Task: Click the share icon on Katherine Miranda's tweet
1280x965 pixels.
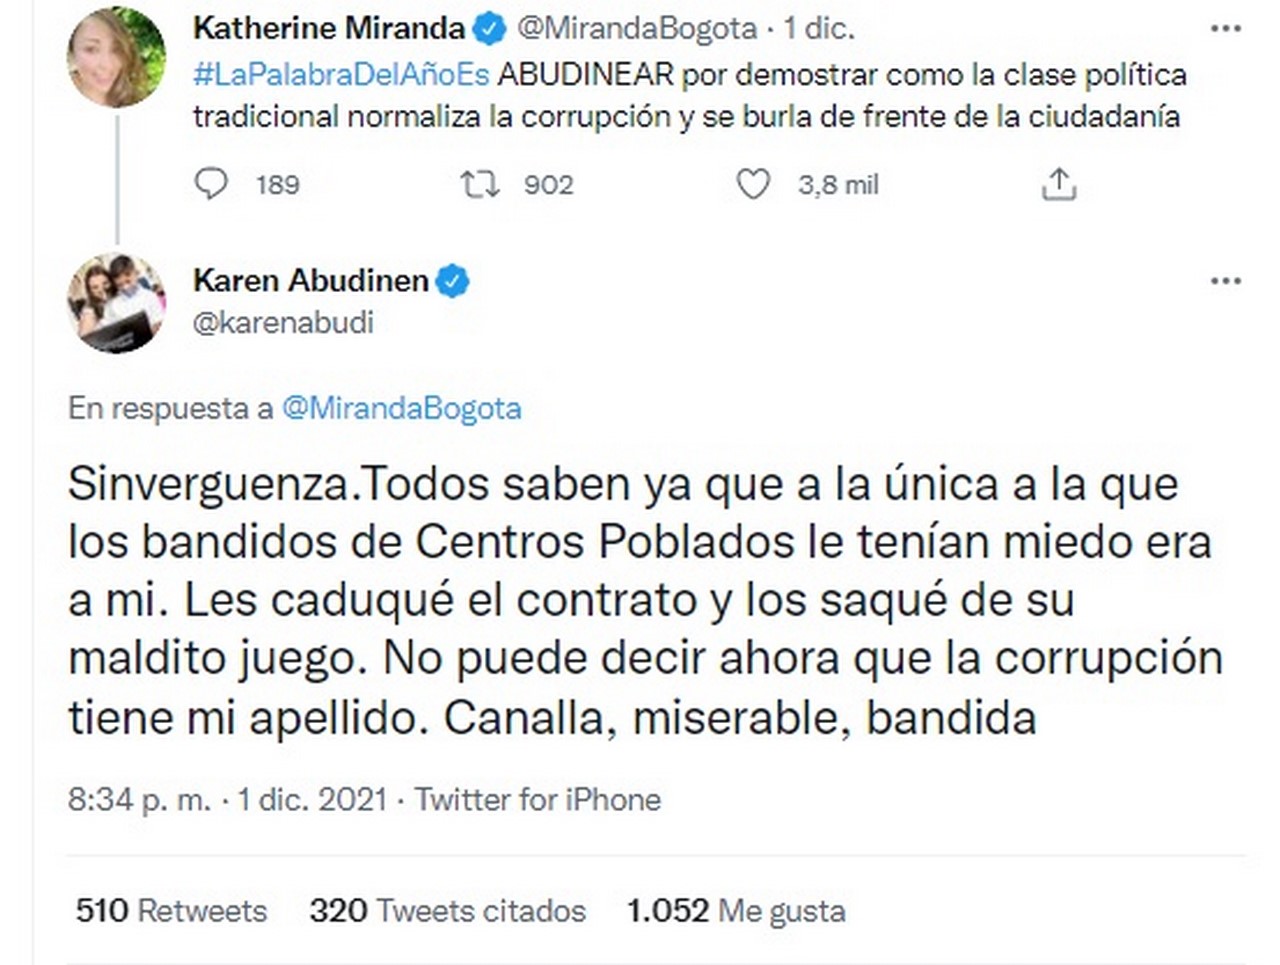Action: [x=1058, y=184]
